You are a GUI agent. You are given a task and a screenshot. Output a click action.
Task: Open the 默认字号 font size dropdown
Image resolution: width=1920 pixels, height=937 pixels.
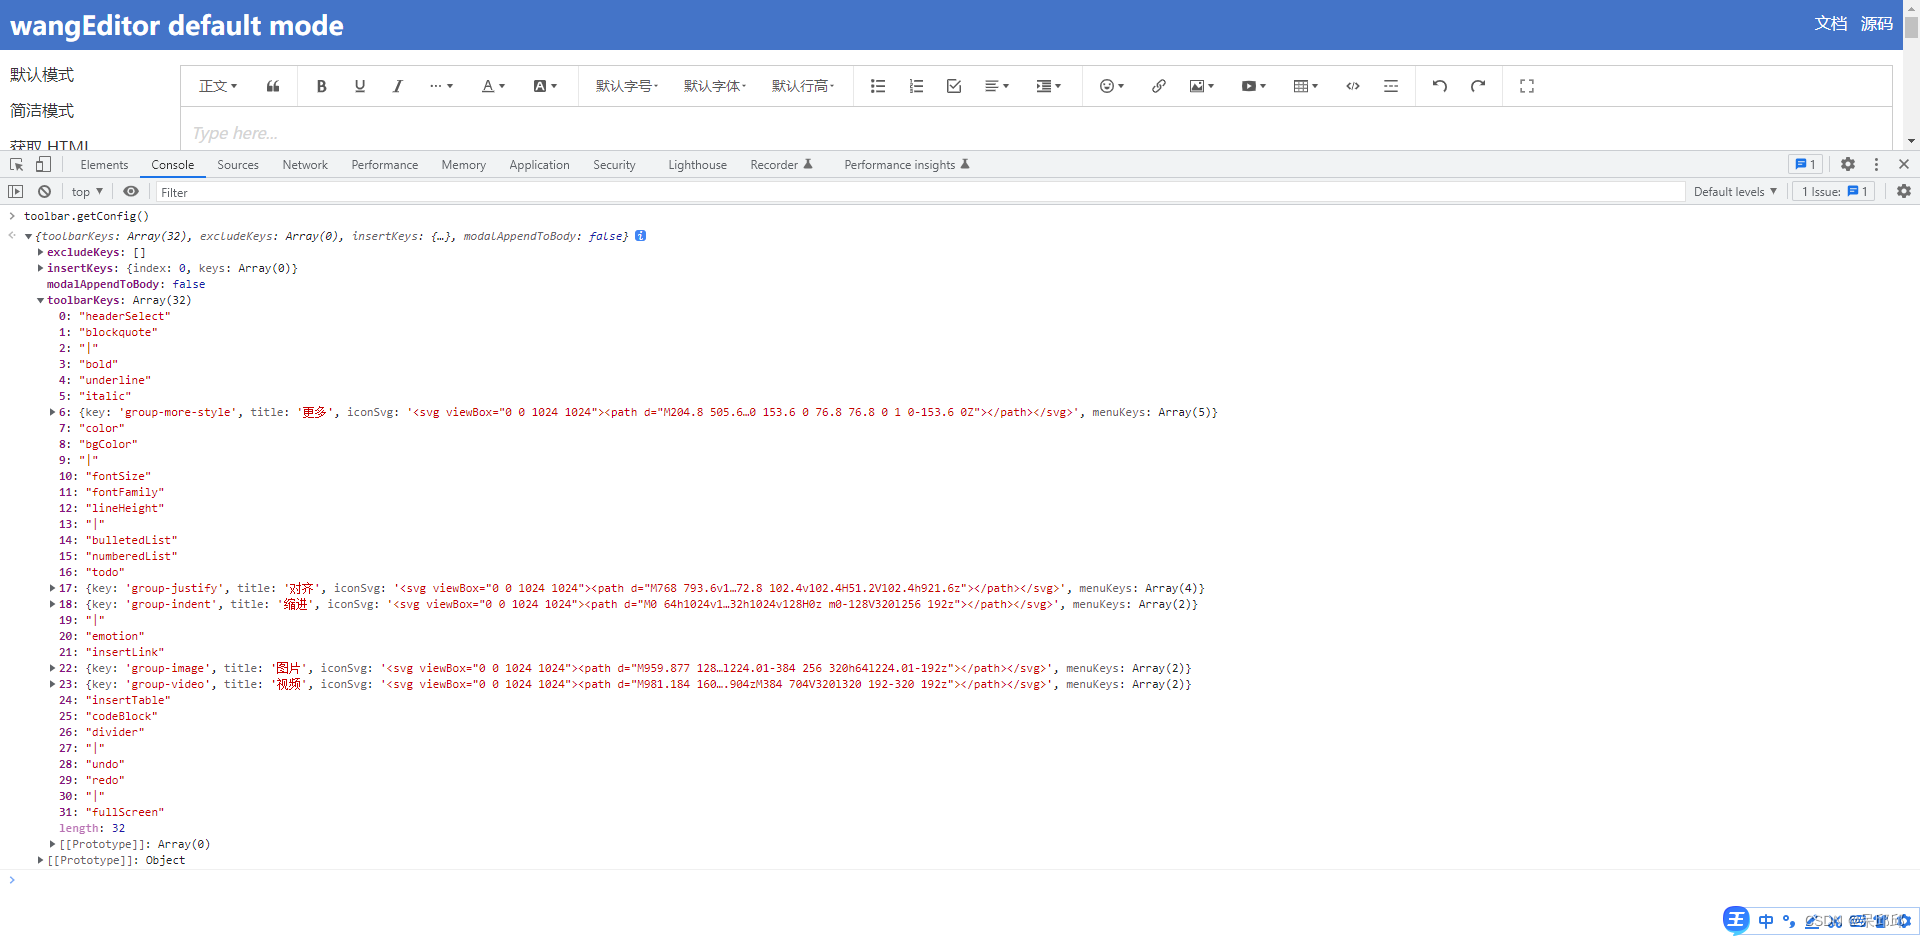pyautogui.click(x=626, y=86)
